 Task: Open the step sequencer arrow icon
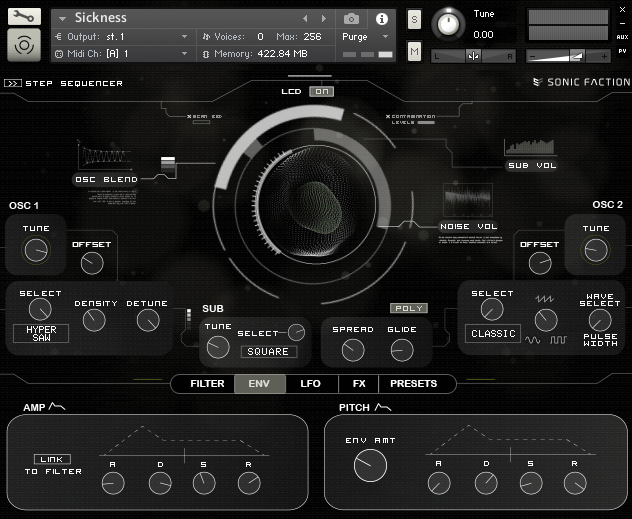[12, 83]
